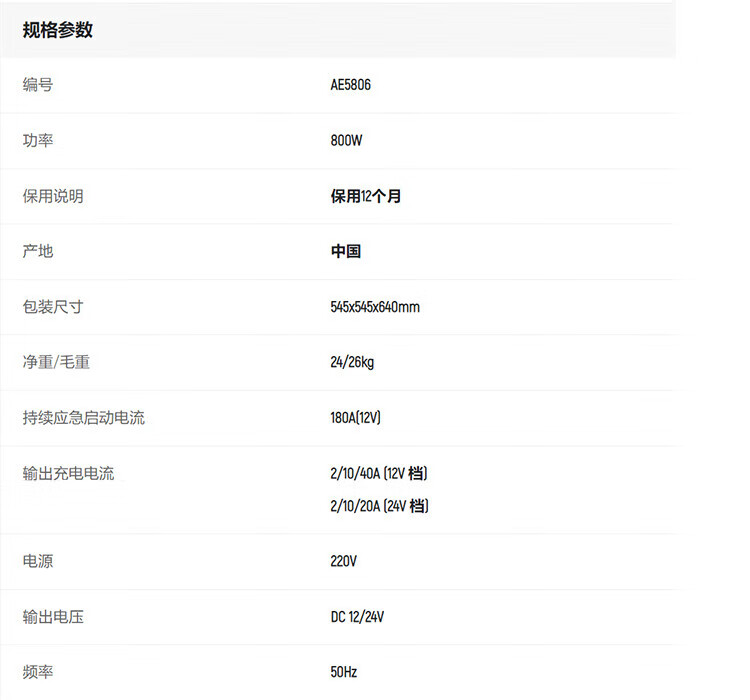The width and height of the screenshot is (750, 700).
Task: Click the 50Hz frequency value
Action: coord(343,672)
